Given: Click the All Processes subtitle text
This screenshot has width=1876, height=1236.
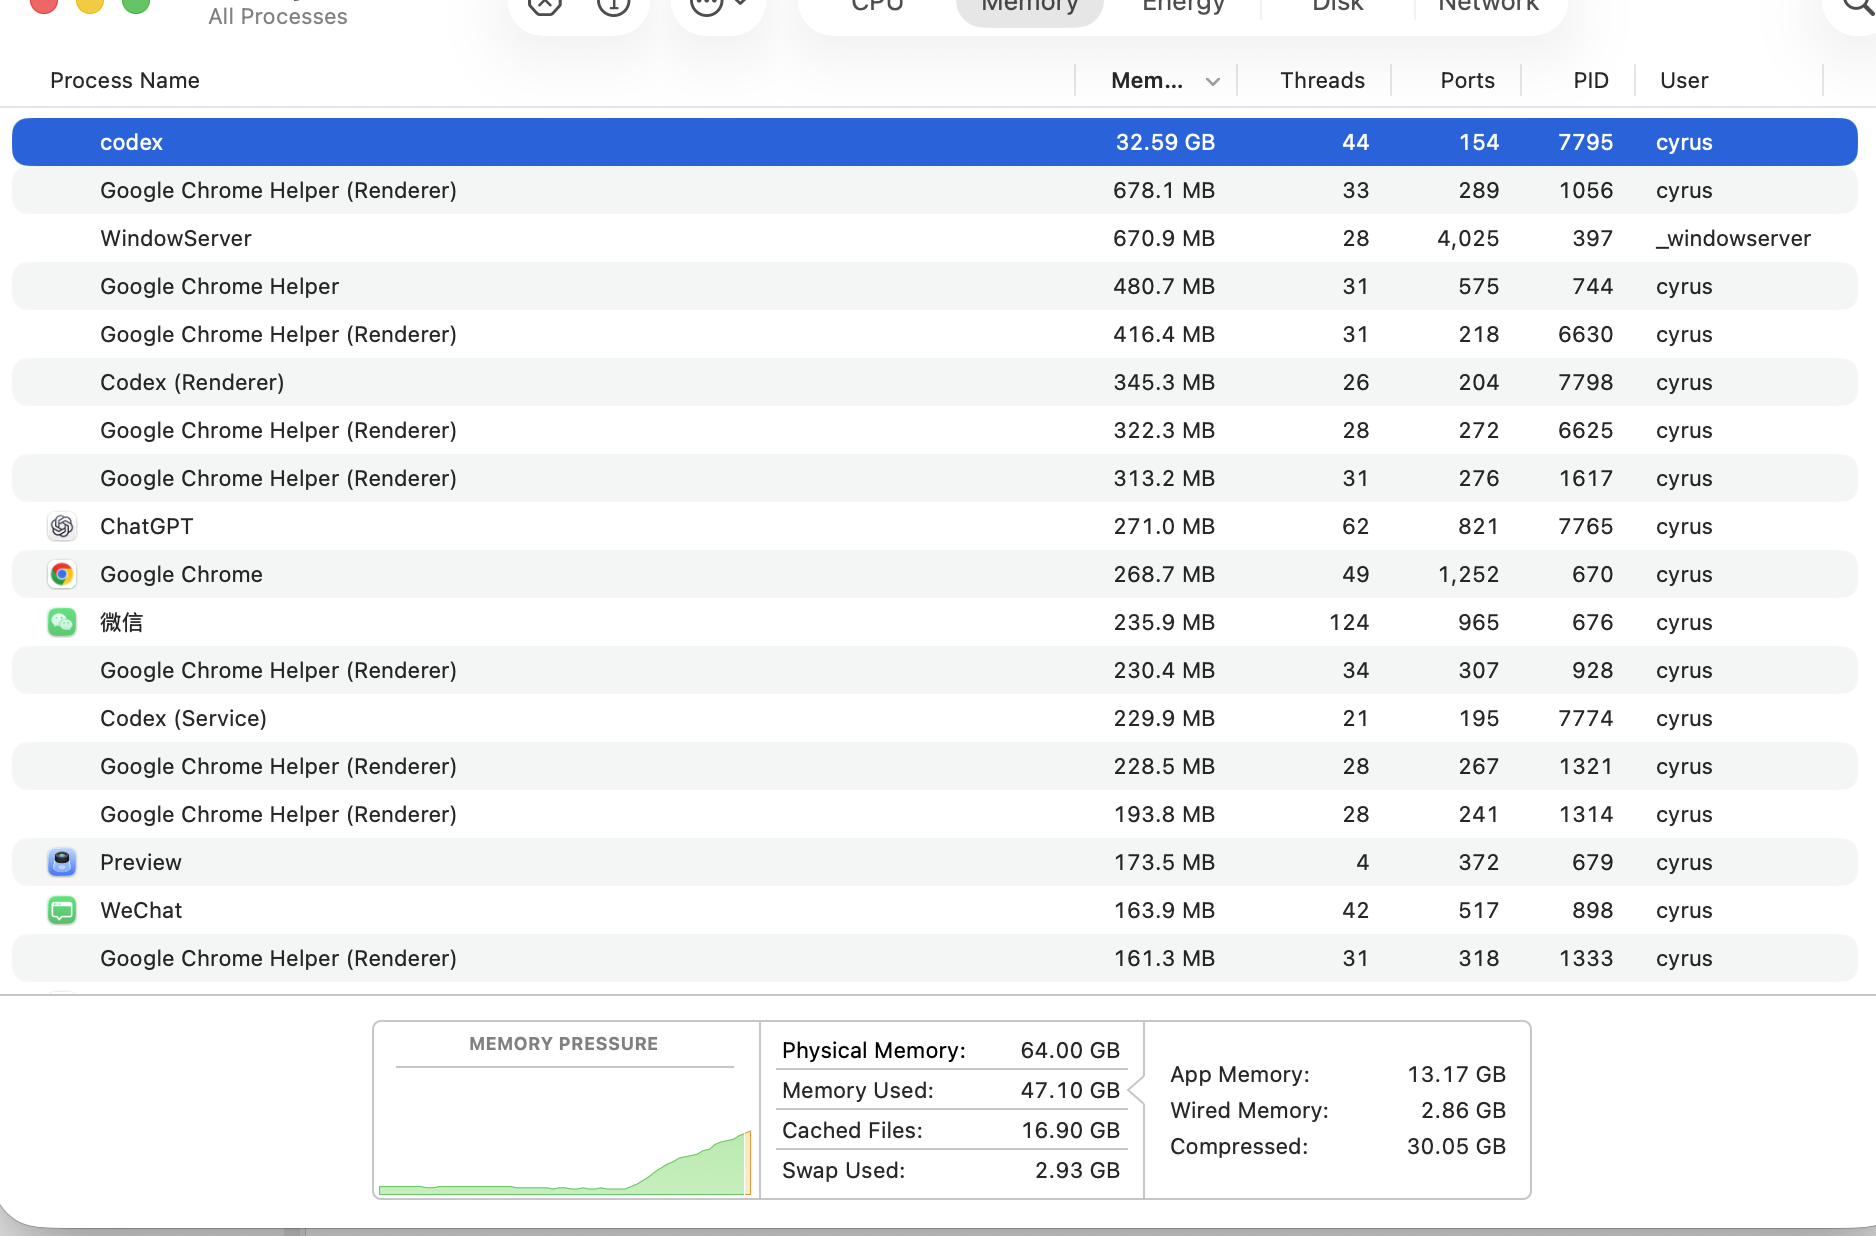Looking at the screenshot, I should (278, 16).
